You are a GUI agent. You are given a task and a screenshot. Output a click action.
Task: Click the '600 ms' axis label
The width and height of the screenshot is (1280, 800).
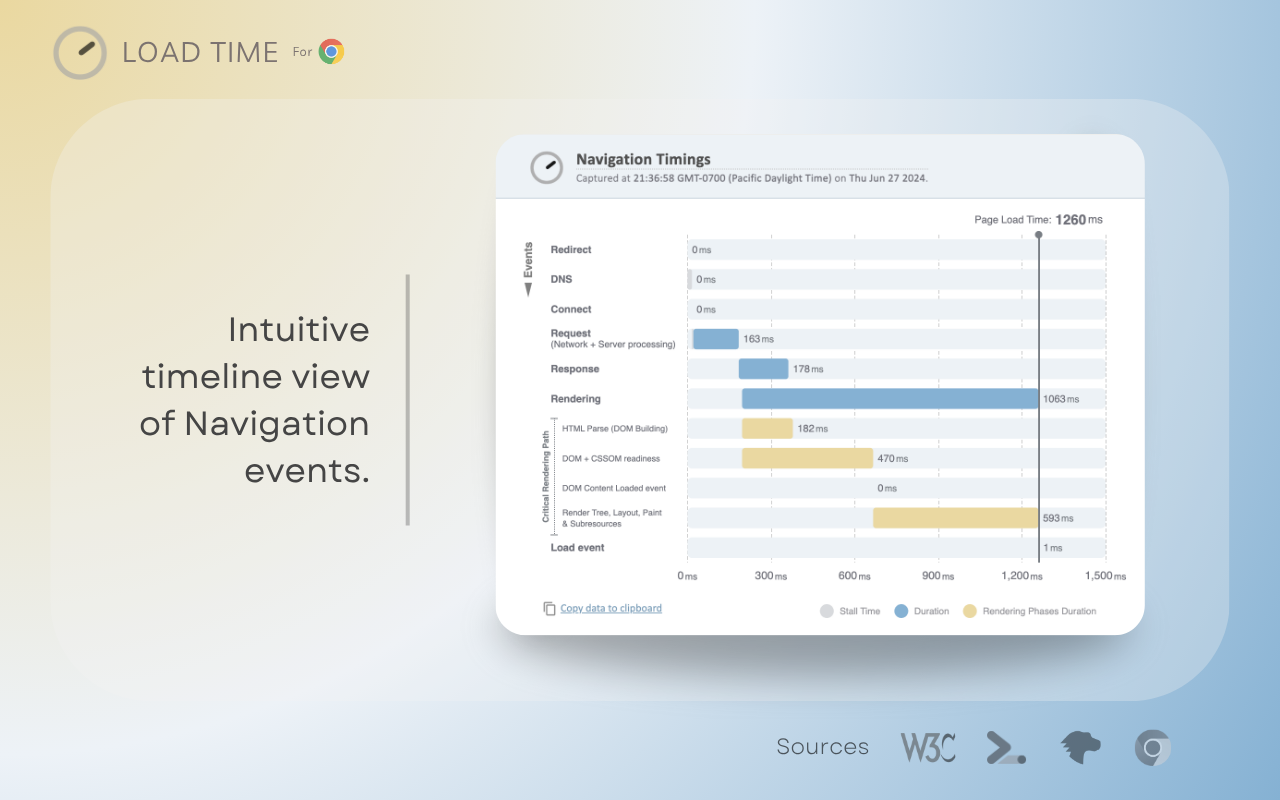tap(854, 576)
